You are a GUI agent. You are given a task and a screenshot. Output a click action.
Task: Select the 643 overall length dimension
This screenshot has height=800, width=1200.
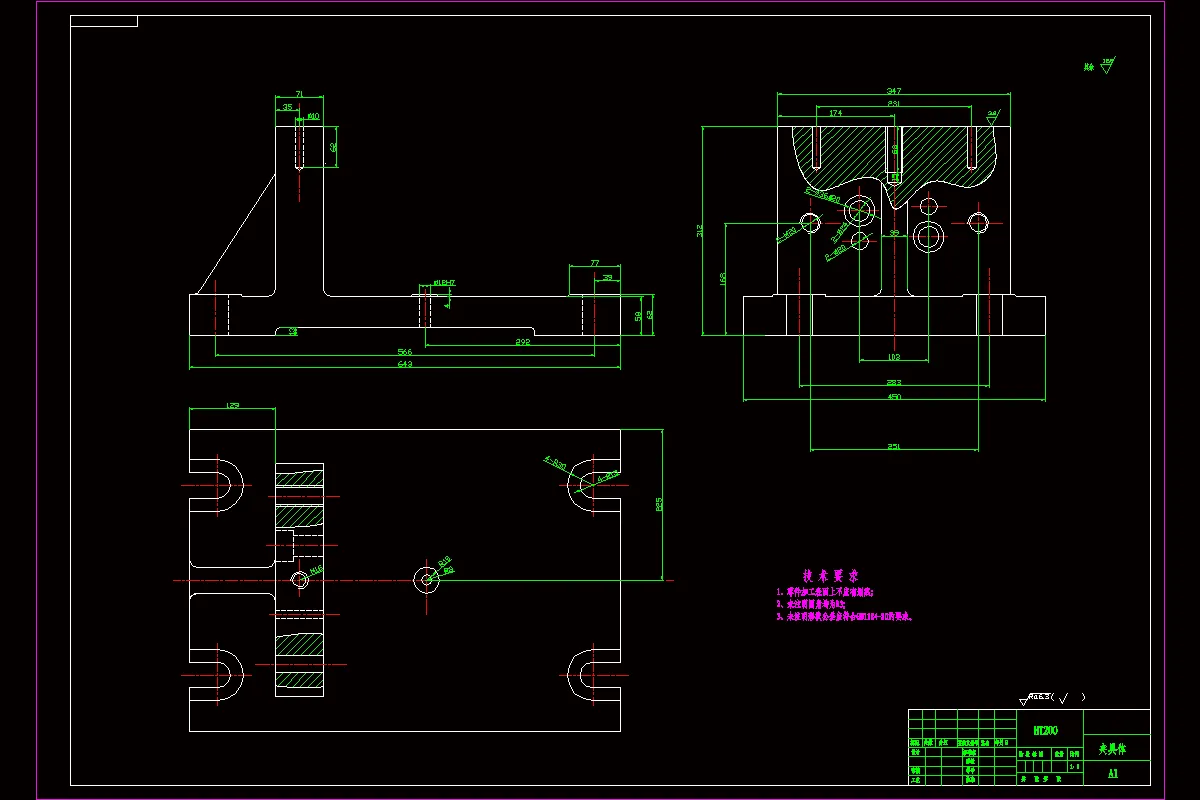404,364
